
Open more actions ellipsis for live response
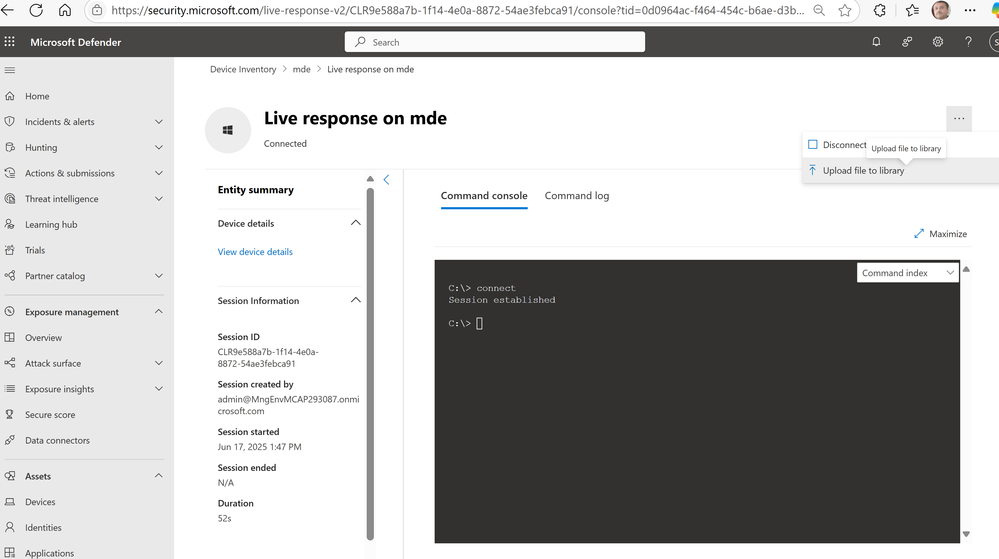pos(959,119)
